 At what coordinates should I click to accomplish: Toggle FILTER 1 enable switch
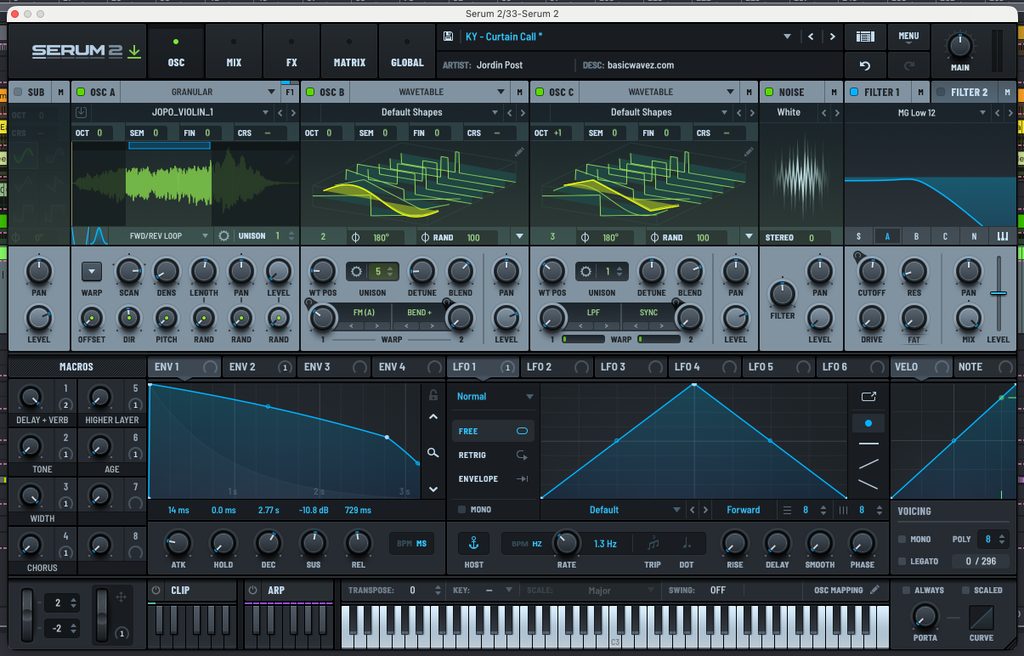point(854,92)
